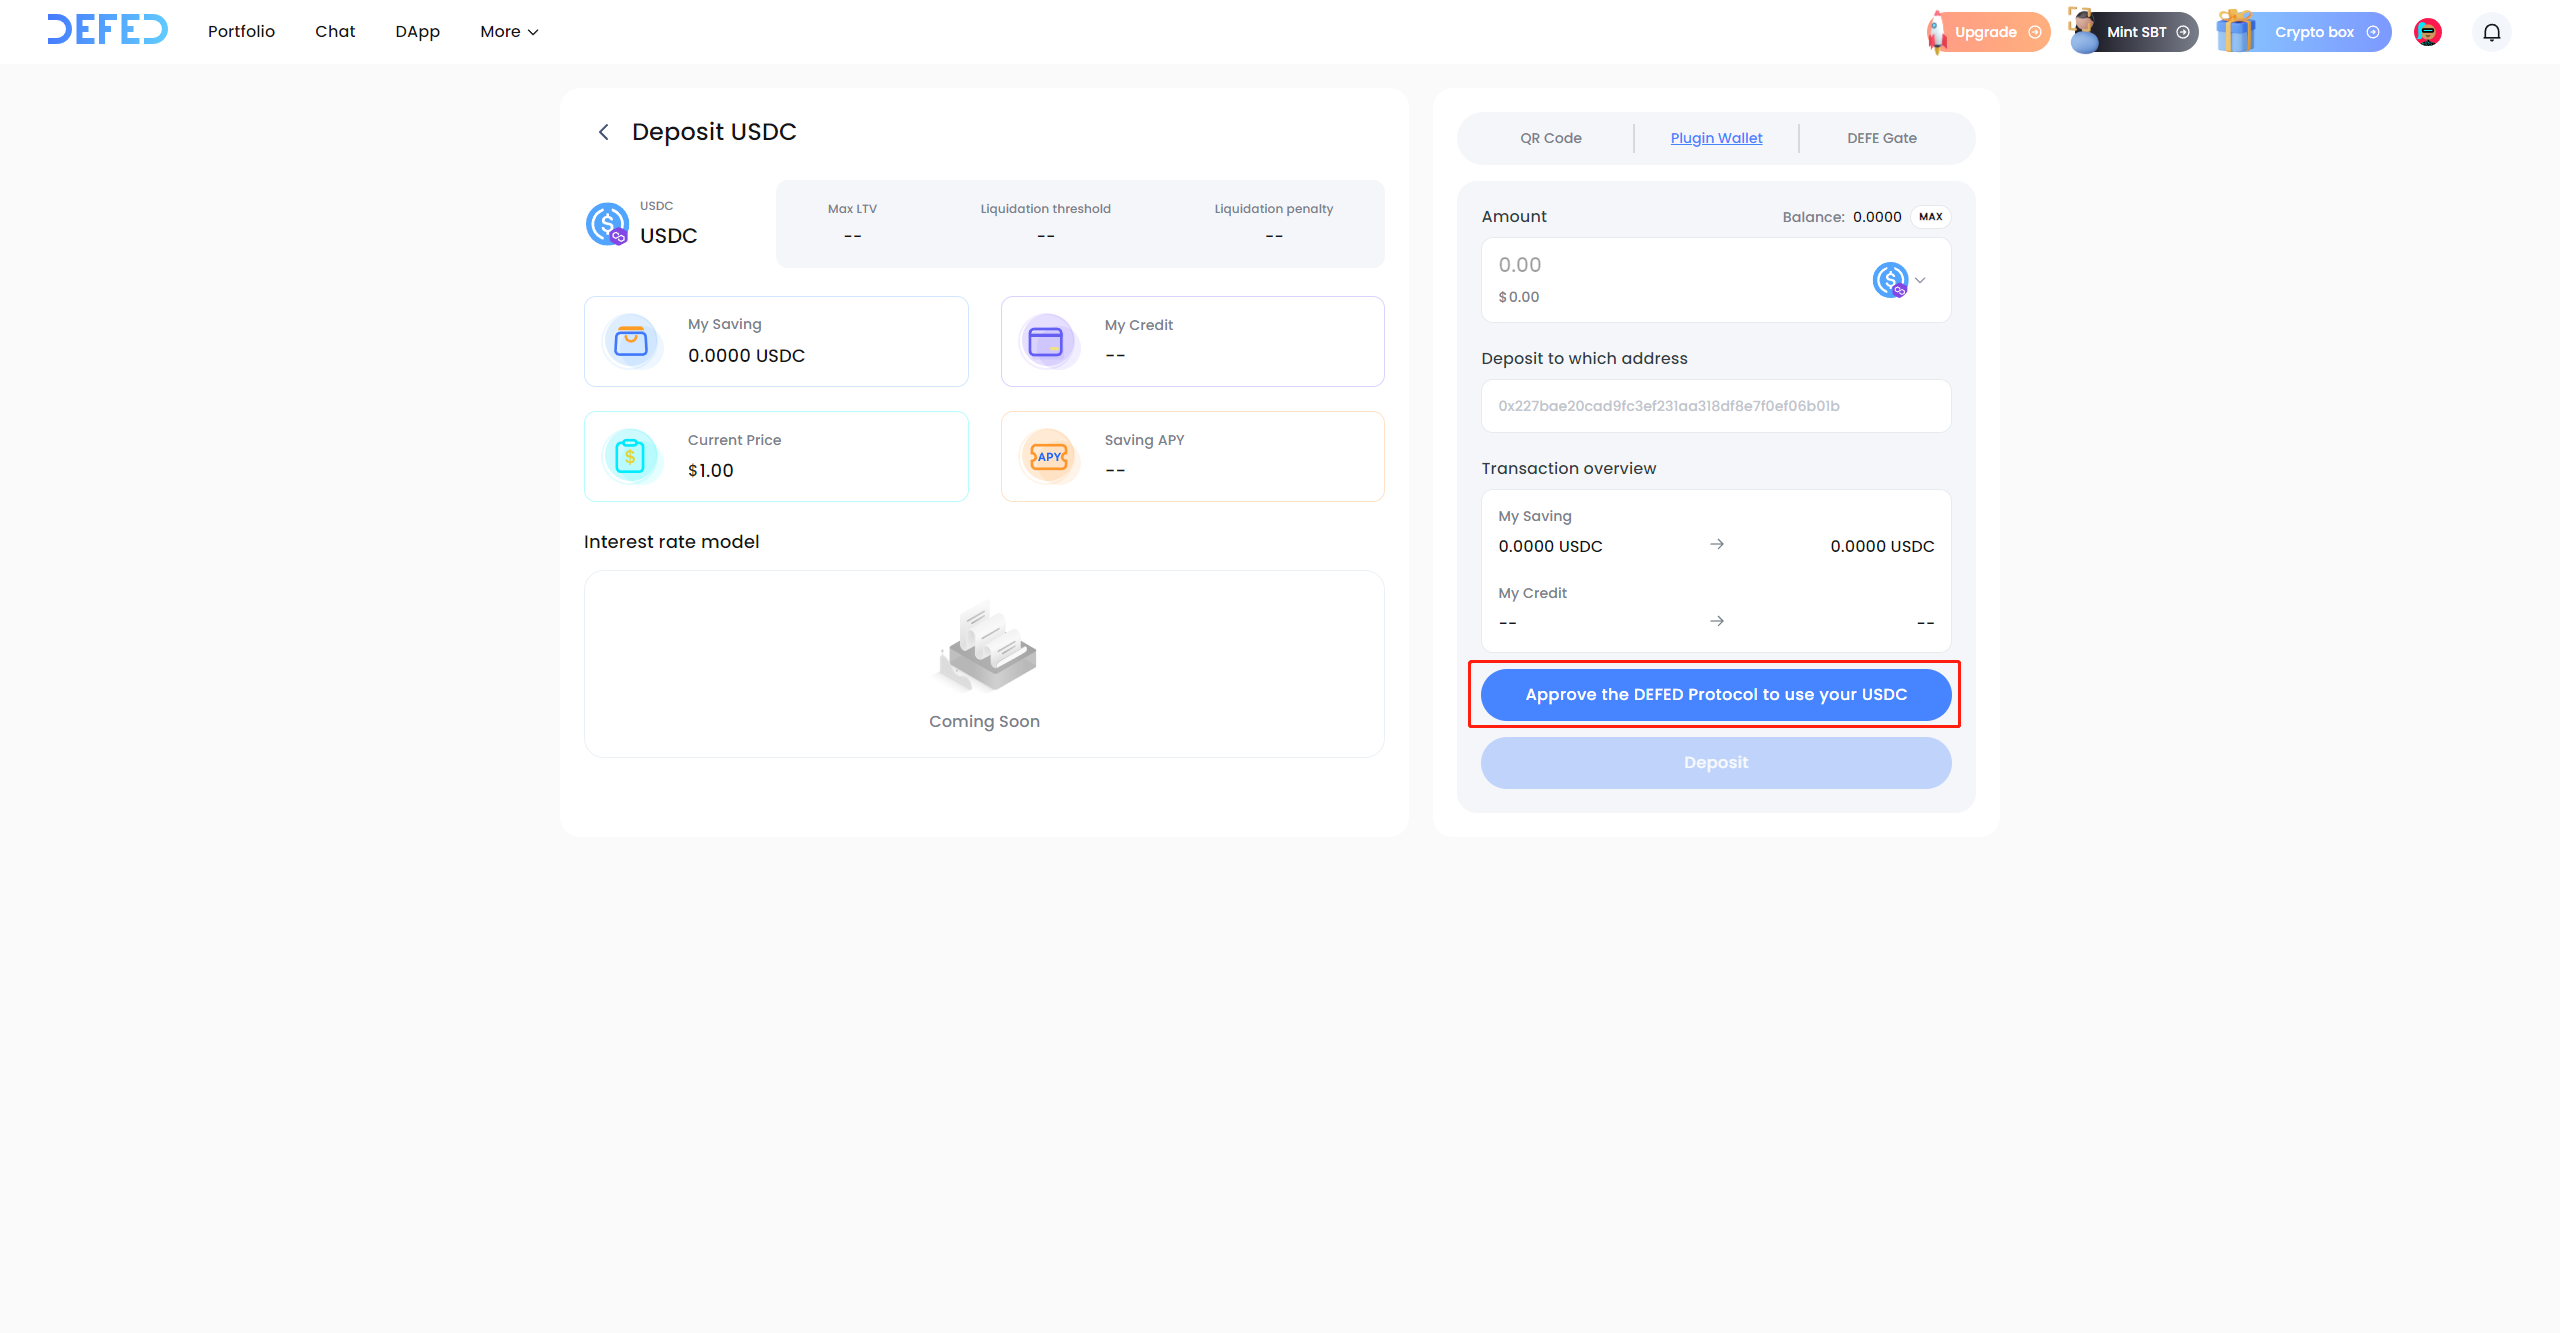The image size is (2560, 1333).
Task: Approve the DEFED Protocol to use USDC
Action: click(x=1715, y=694)
